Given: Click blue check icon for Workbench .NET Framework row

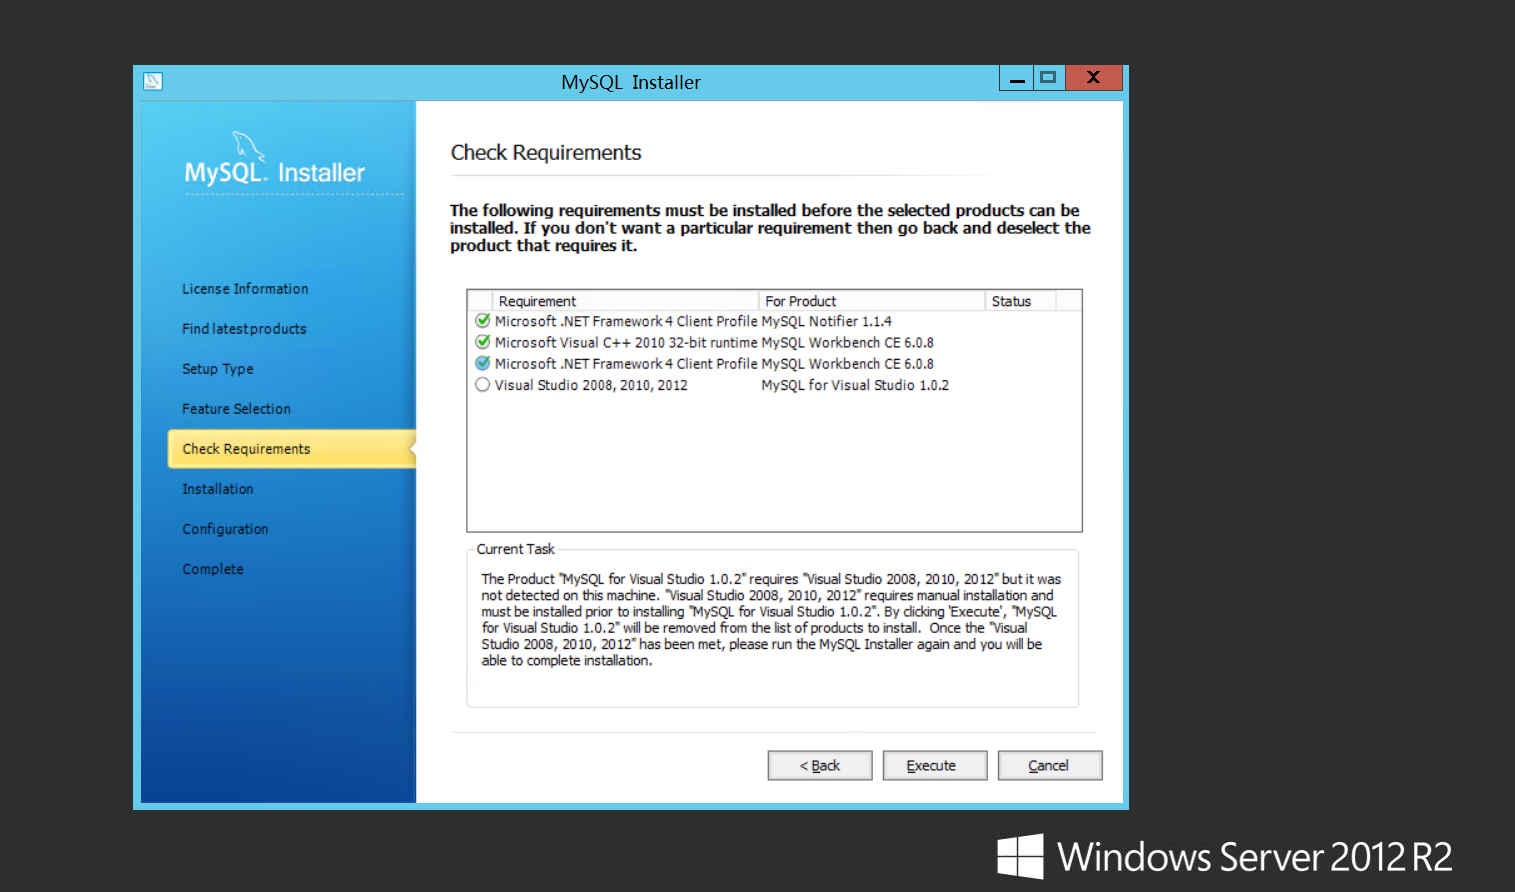Looking at the screenshot, I should tap(483, 364).
